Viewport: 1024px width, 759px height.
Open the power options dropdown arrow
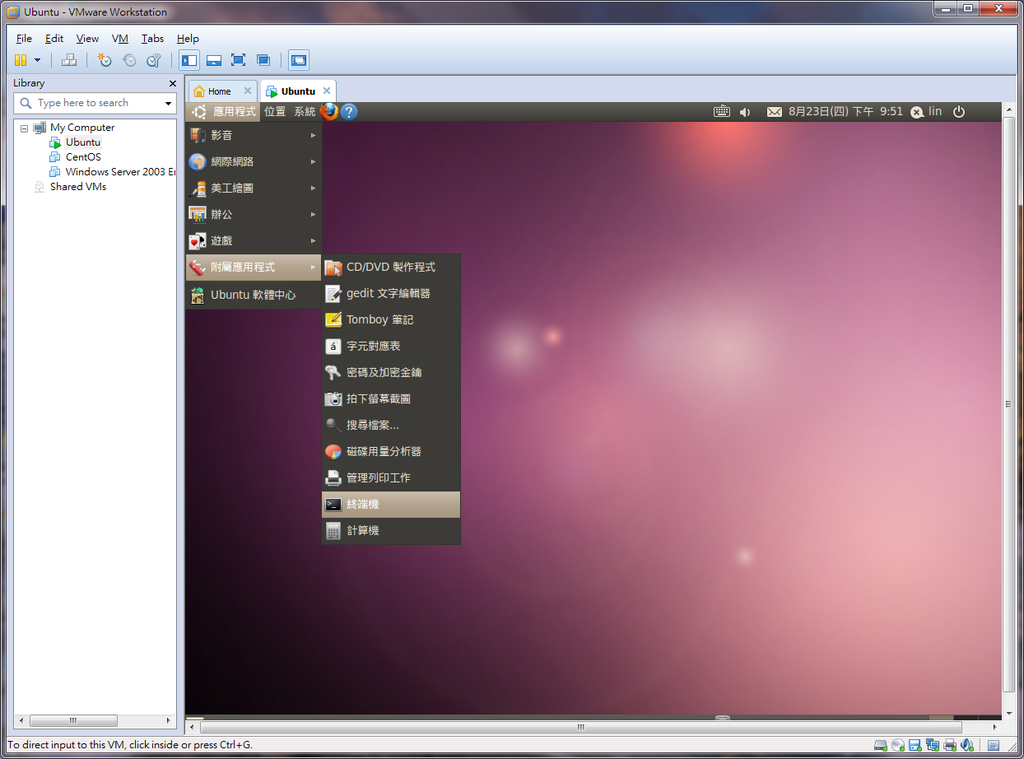[x=37, y=60]
